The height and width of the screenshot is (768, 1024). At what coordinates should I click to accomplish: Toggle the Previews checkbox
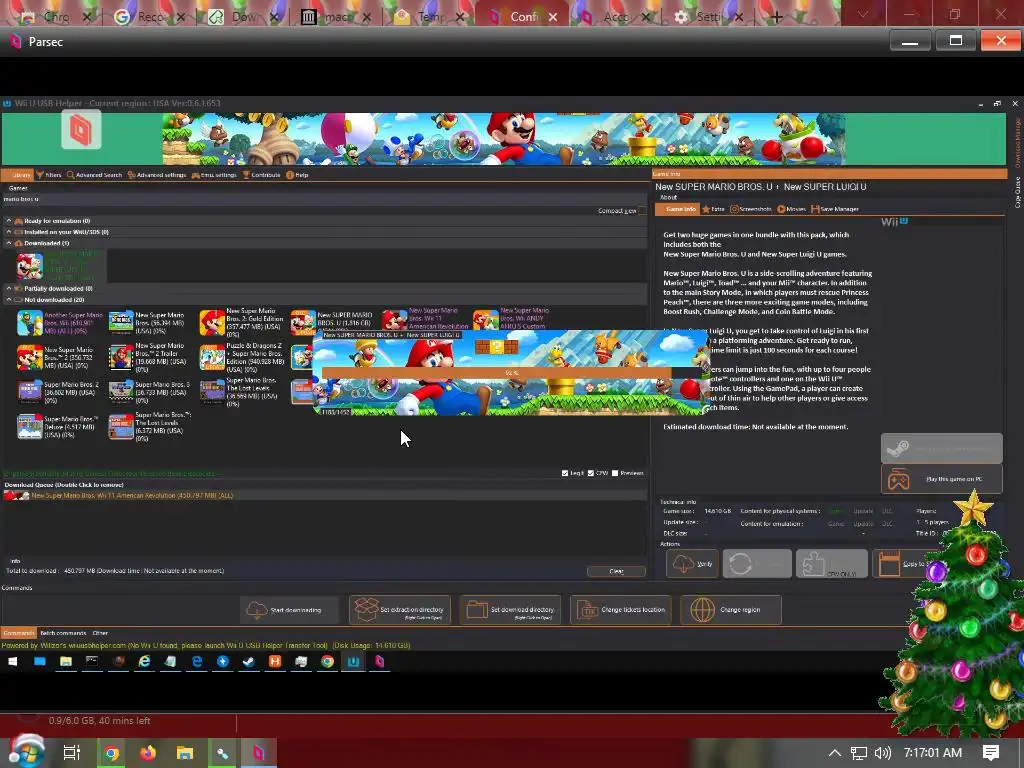coord(615,473)
